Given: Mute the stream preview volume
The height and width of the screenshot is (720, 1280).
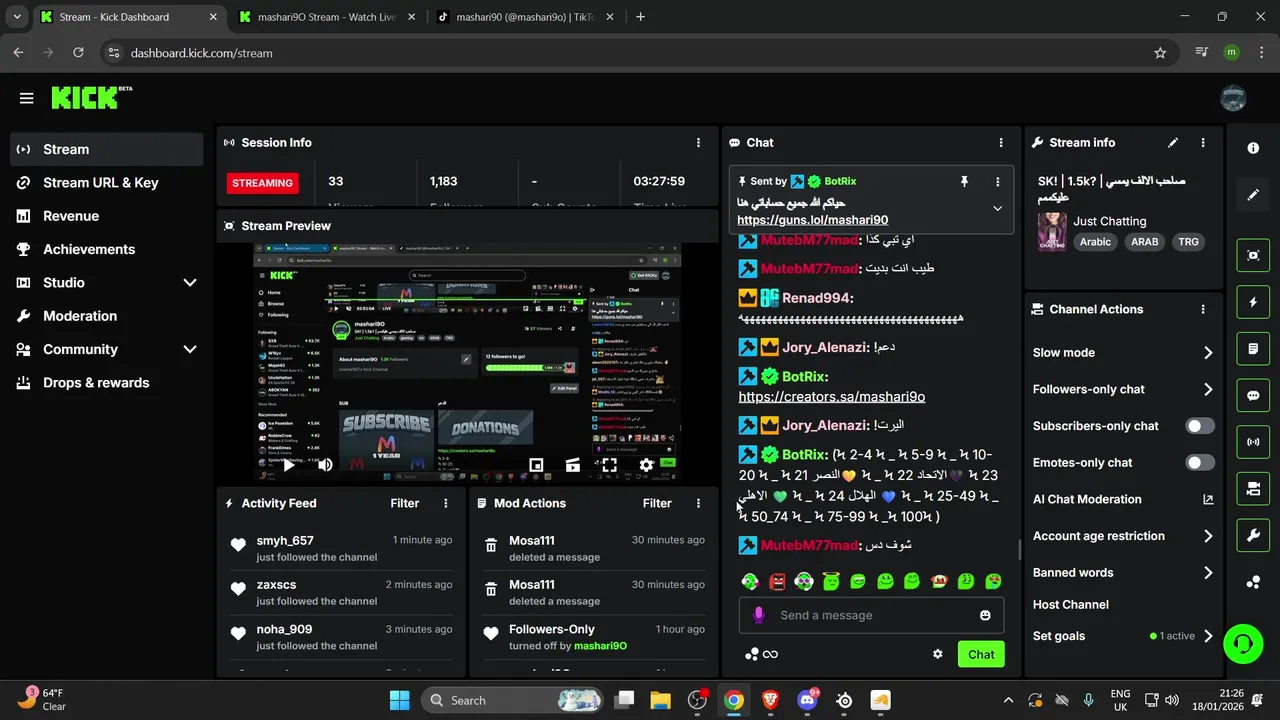Looking at the screenshot, I should coord(325,465).
